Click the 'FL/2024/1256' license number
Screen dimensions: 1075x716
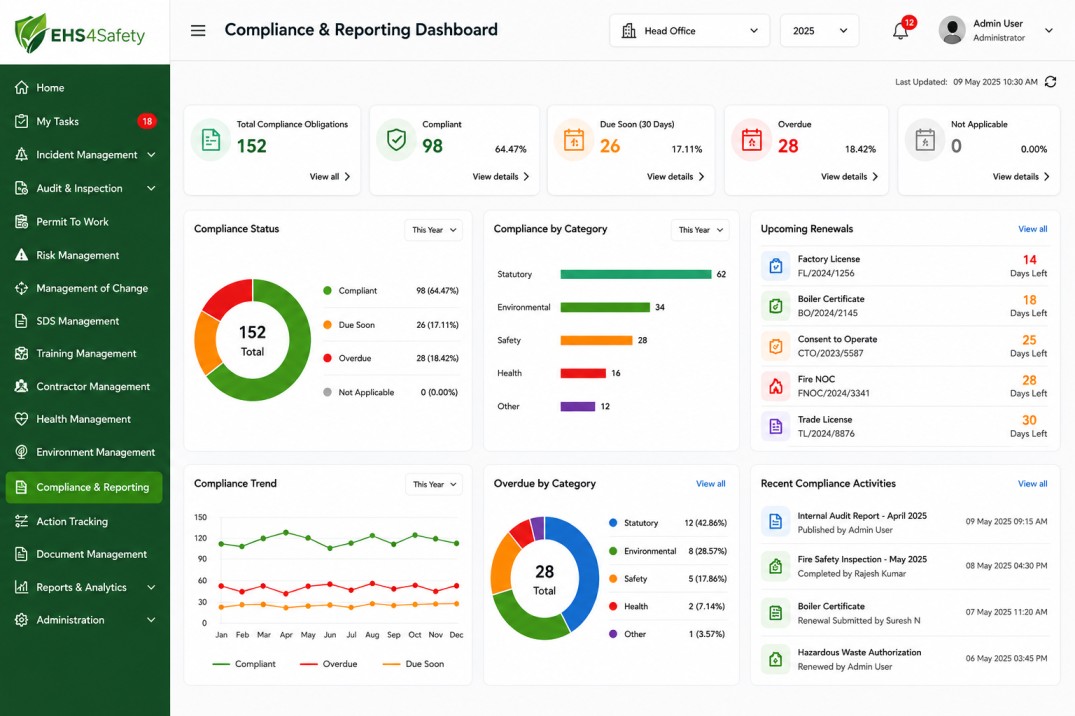(x=825, y=273)
